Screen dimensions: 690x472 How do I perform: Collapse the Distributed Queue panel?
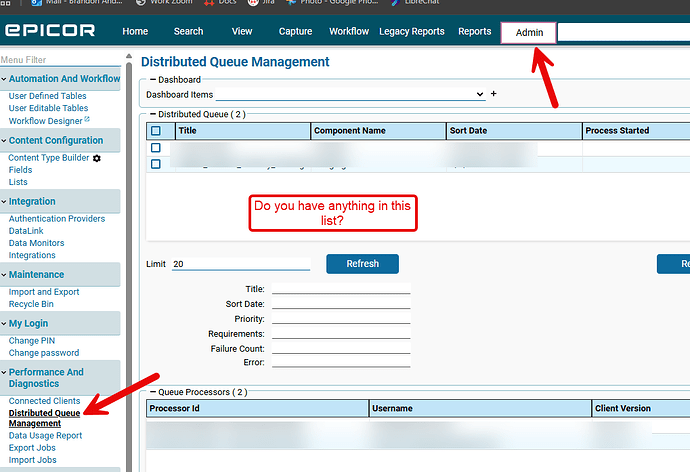coord(153,114)
